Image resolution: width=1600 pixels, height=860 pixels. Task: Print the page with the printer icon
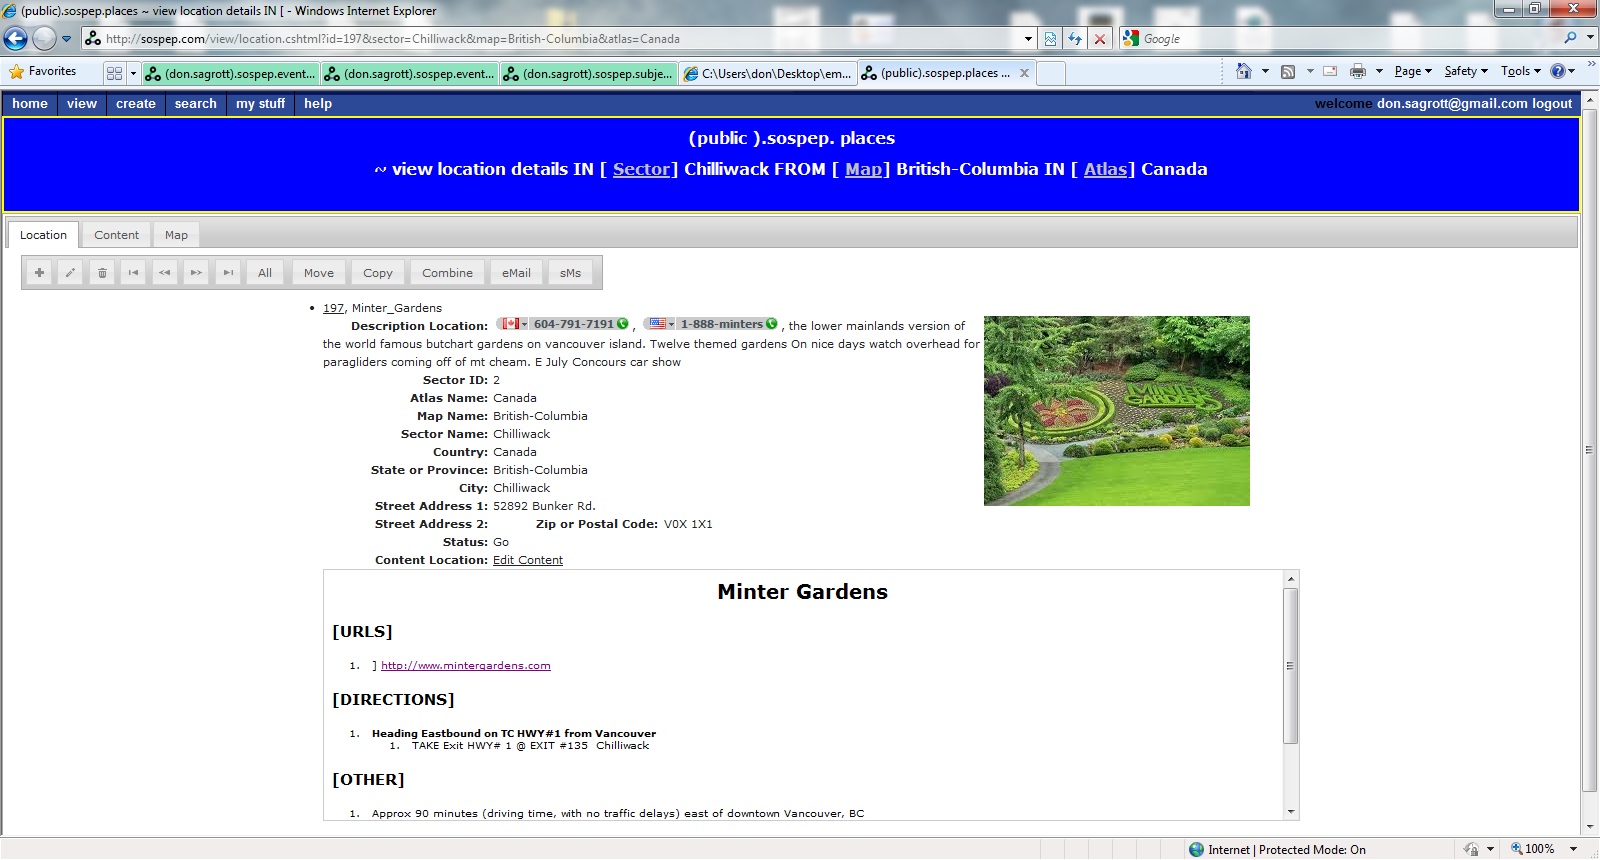tap(1357, 71)
